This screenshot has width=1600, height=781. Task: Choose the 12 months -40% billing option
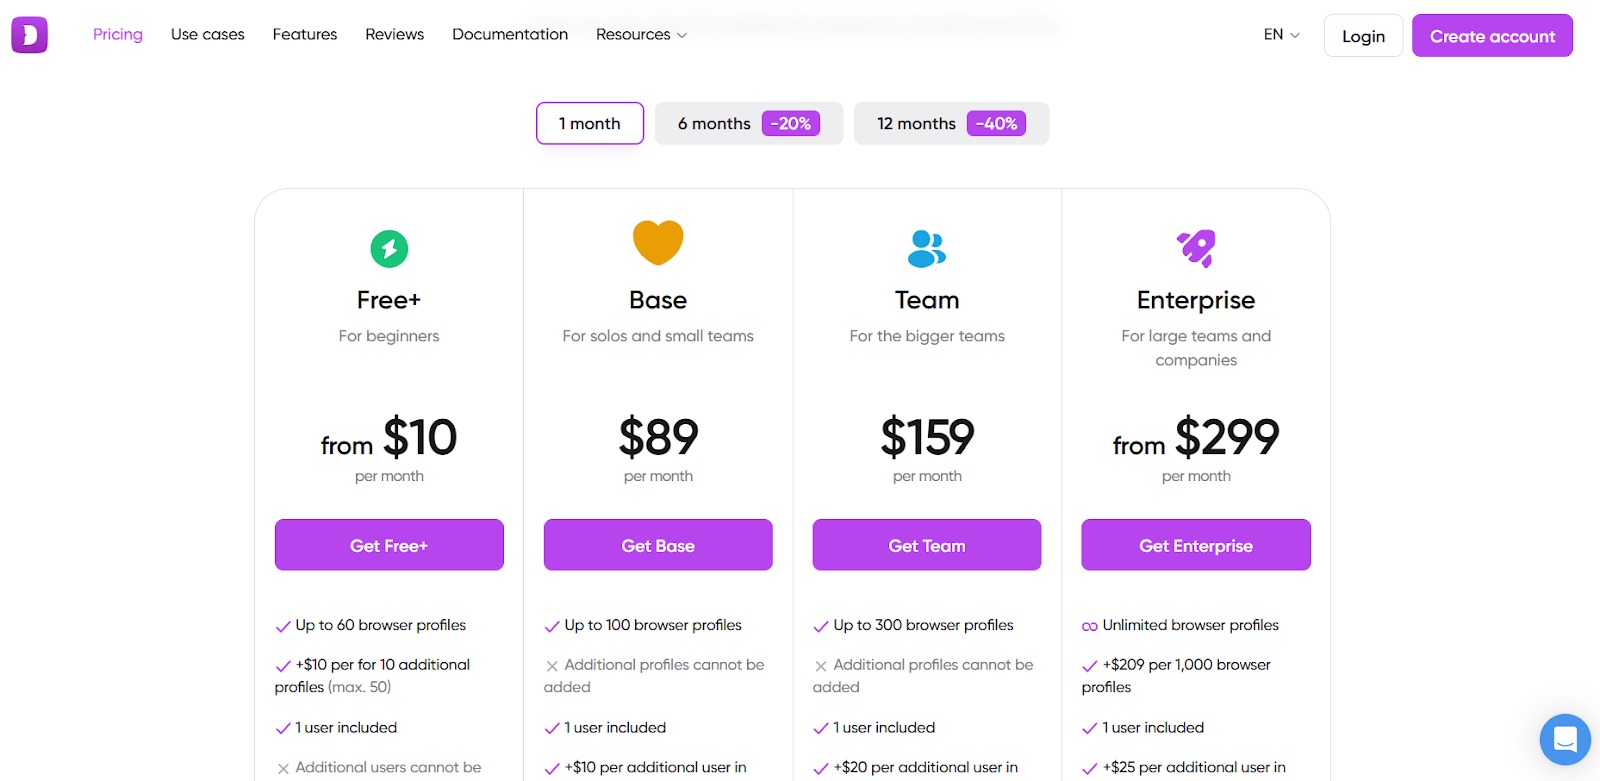click(x=951, y=123)
